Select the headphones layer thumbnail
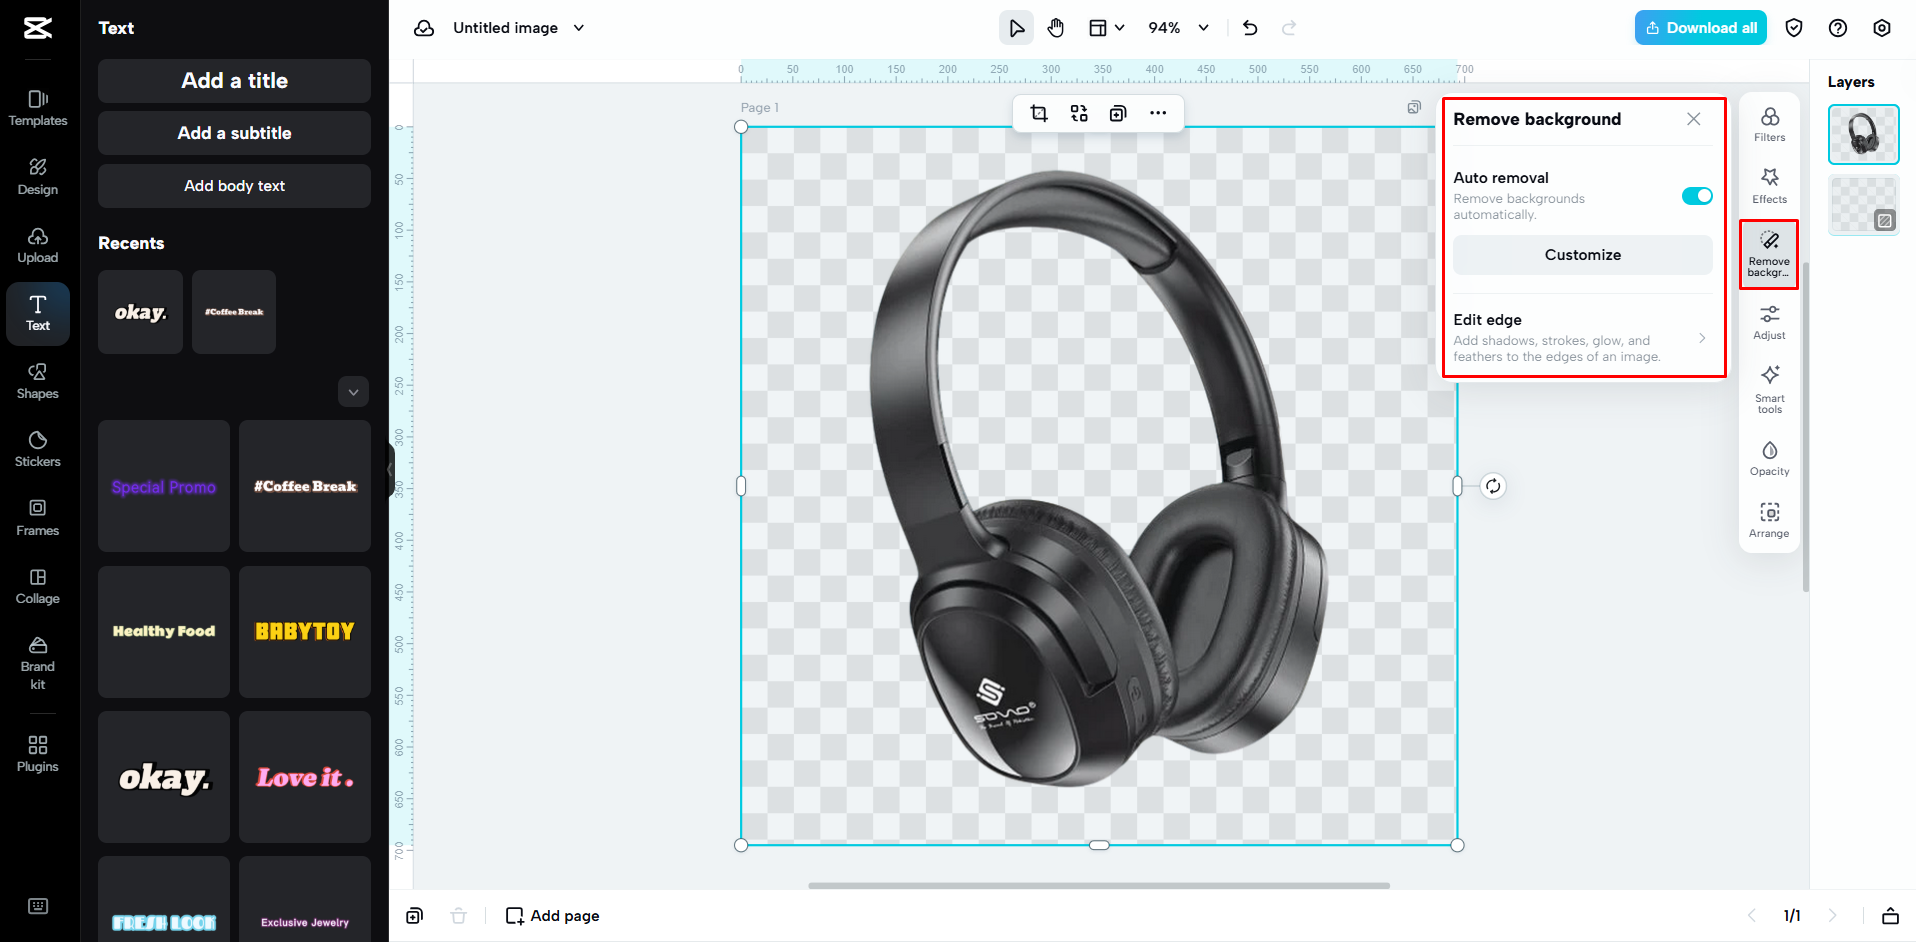The image size is (1916, 942). coord(1862,134)
